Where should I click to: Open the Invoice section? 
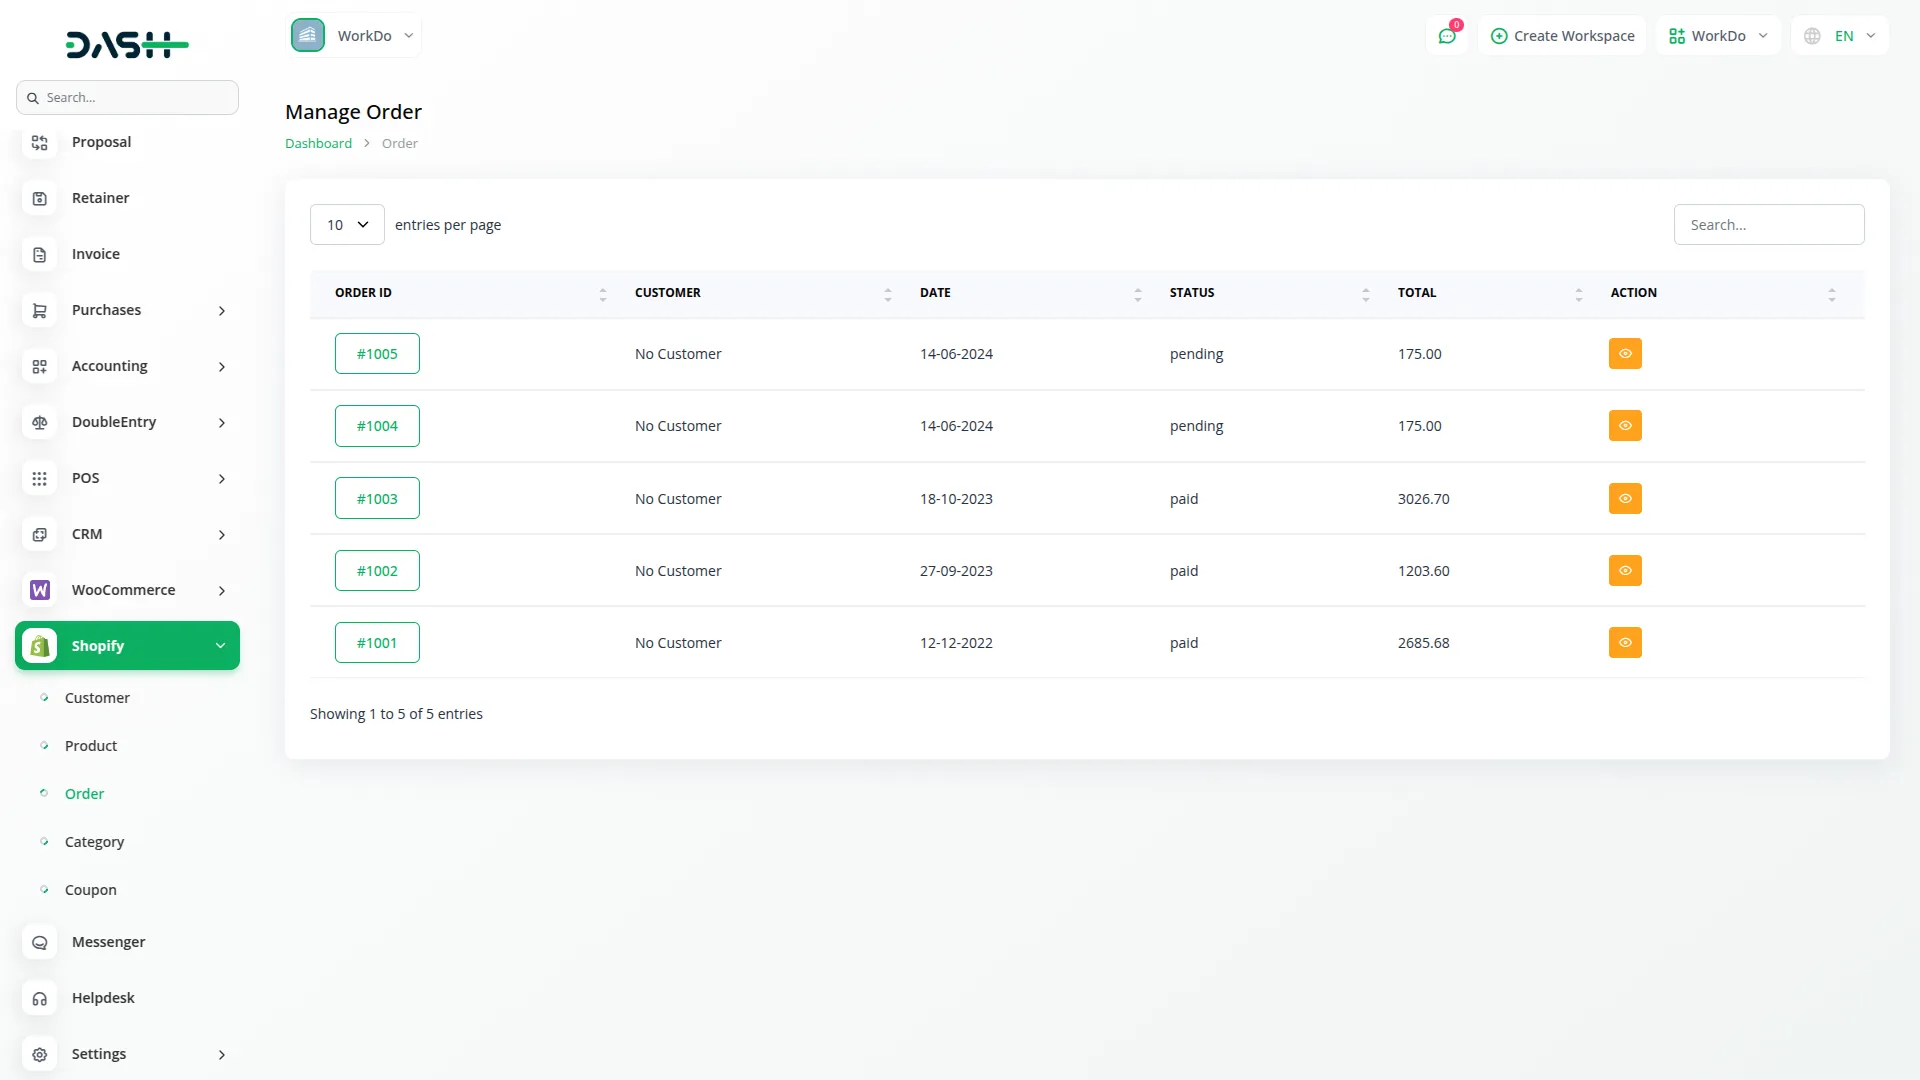tap(95, 253)
